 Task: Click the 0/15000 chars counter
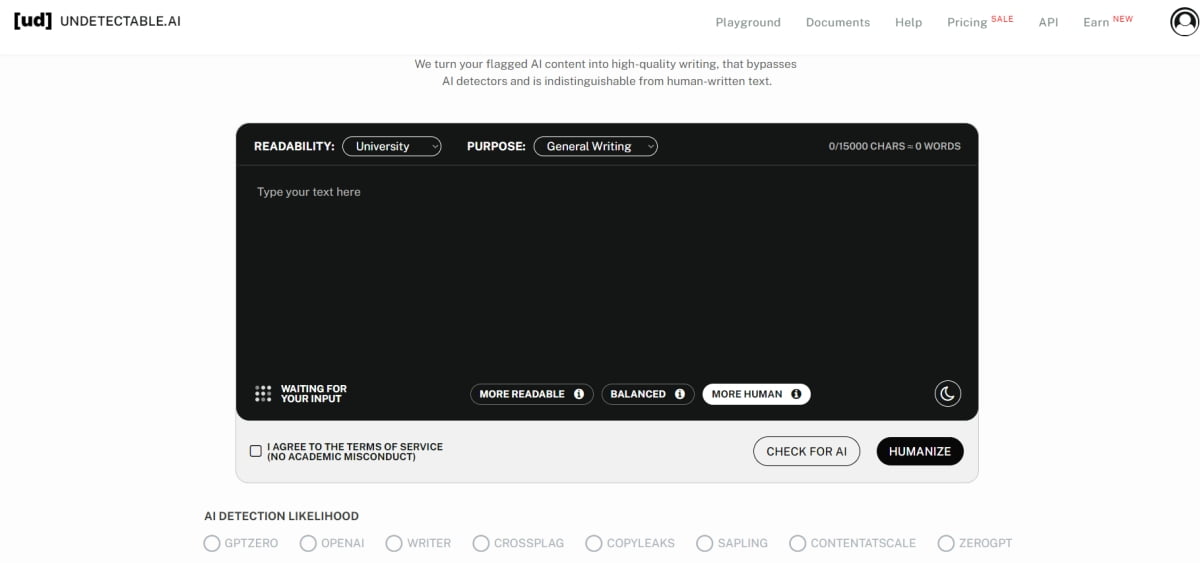point(894,146)
